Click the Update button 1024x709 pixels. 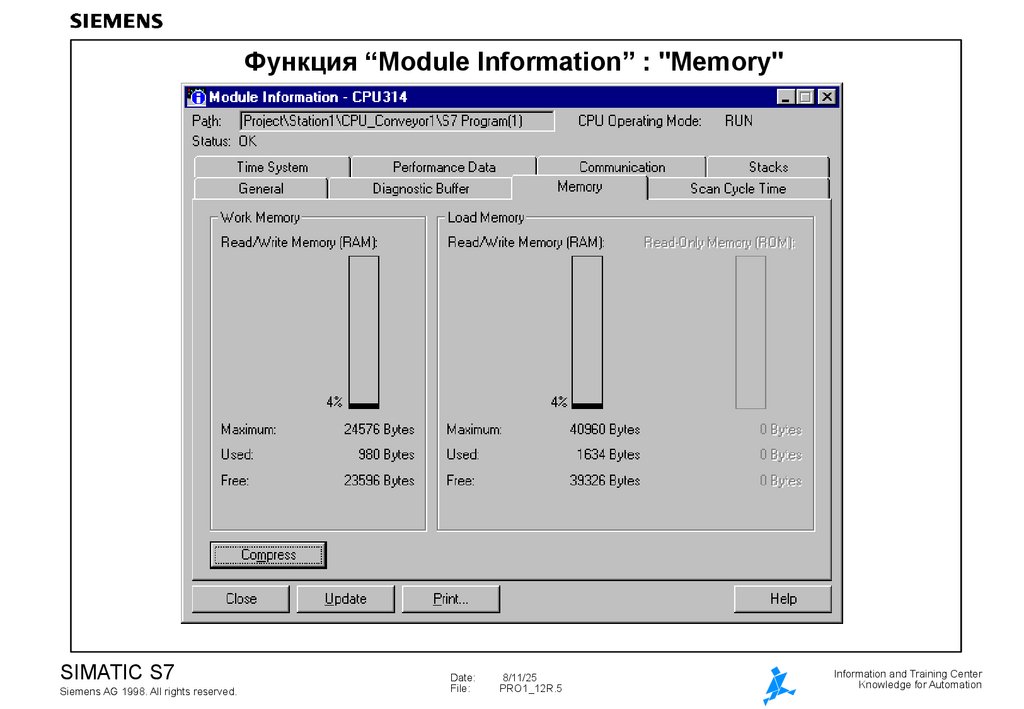pyautogui.click(x=345, y=598)
